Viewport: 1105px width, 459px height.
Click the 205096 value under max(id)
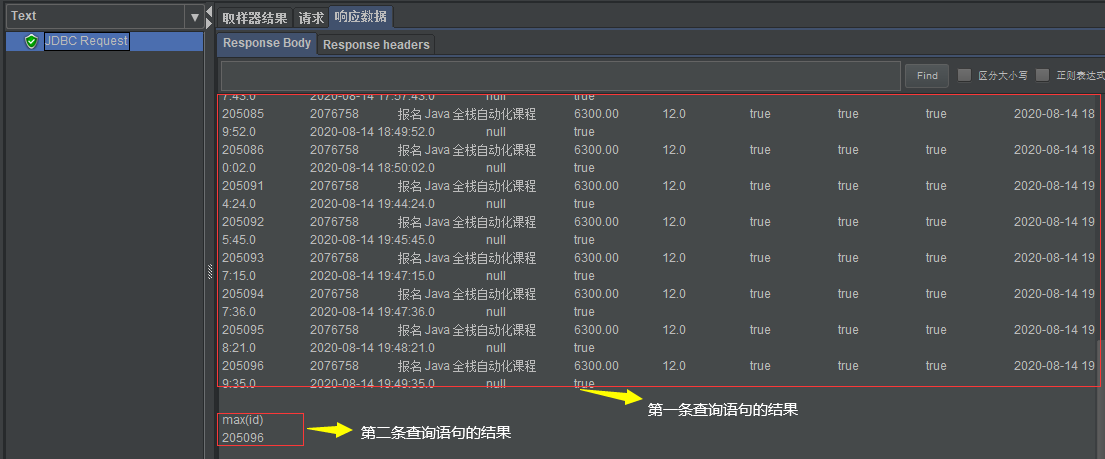pos(243,437)
